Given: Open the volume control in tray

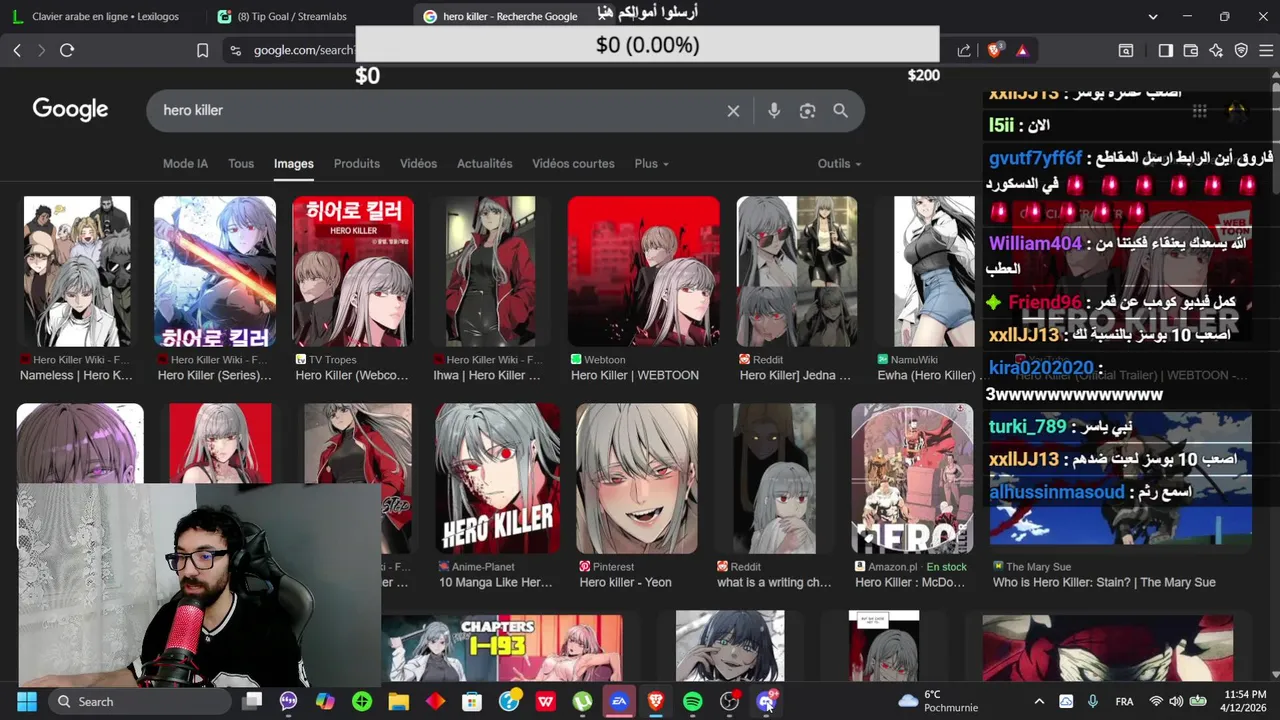Looking at the screenshot, I should (1175, 701).
